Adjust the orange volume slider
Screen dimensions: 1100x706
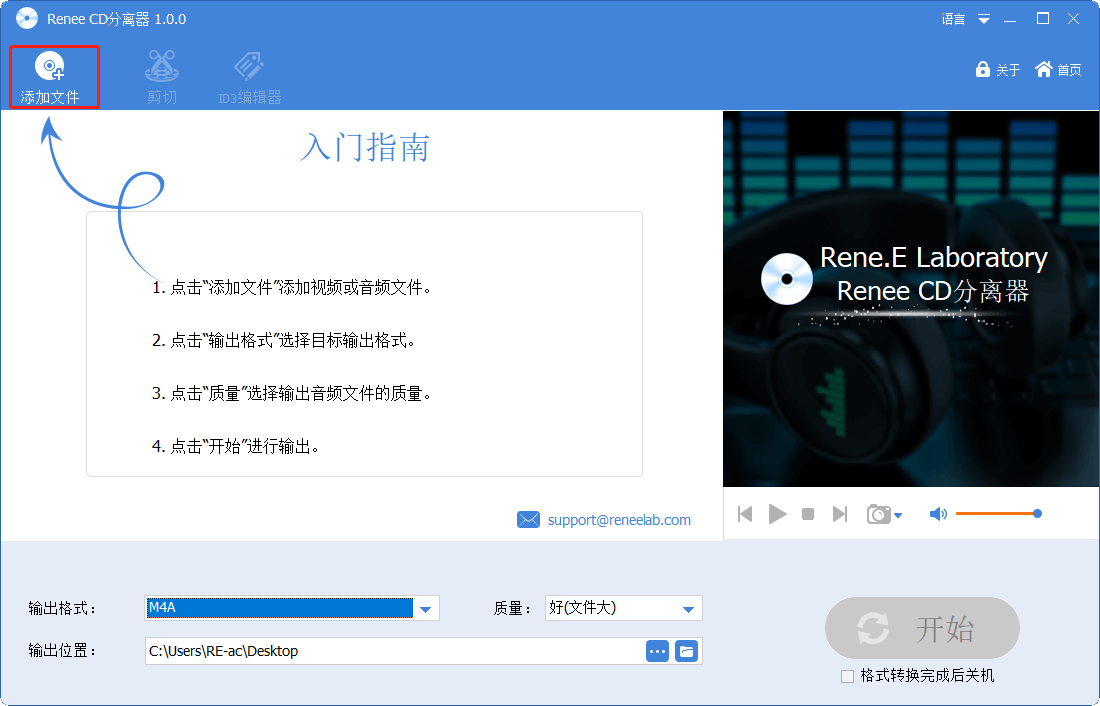tap(998, 514)
